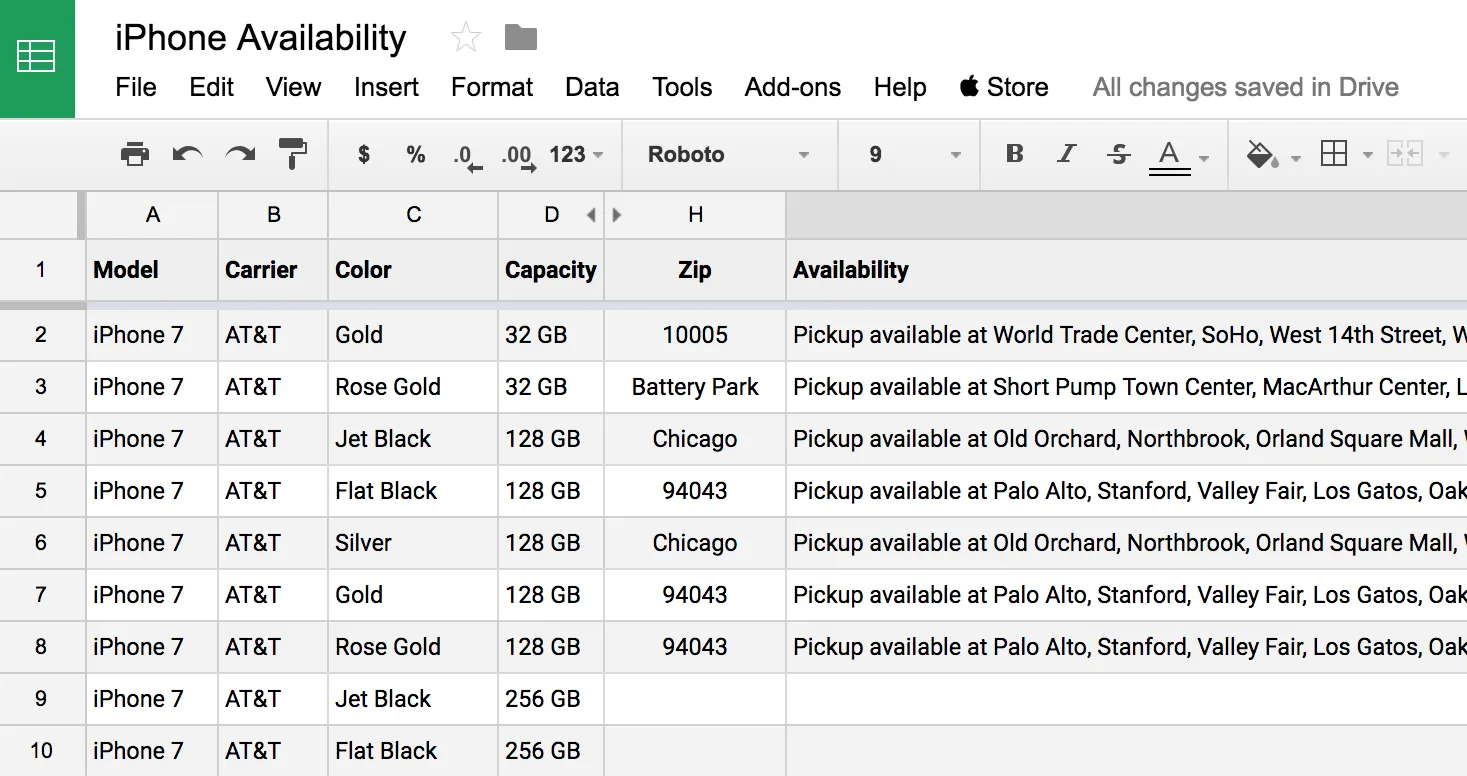Toggle strikethrough formatting
Image resolution: width=1467 pixels, height=776 pixels.
tap(1119, 154)
